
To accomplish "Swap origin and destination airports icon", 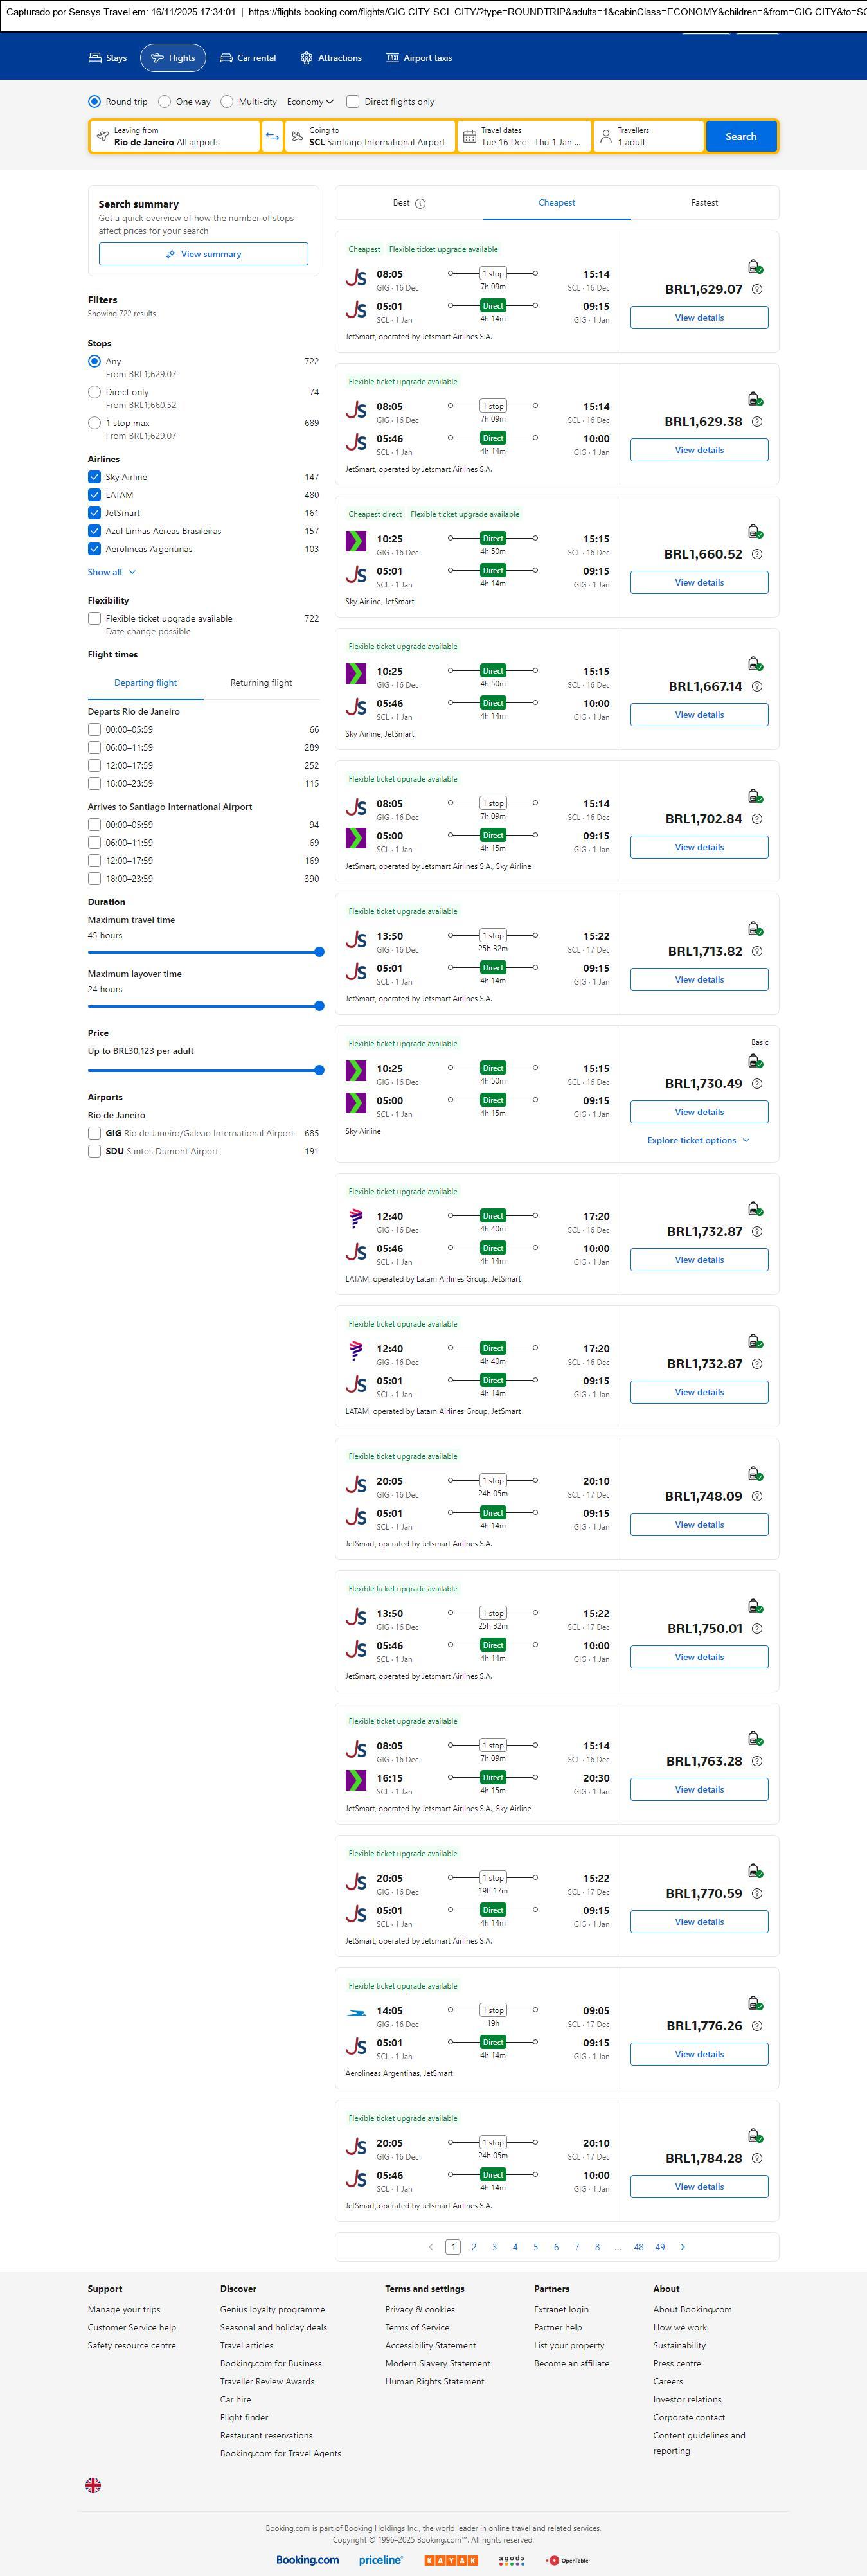I will pyautogui.click(x=272, y=137).
